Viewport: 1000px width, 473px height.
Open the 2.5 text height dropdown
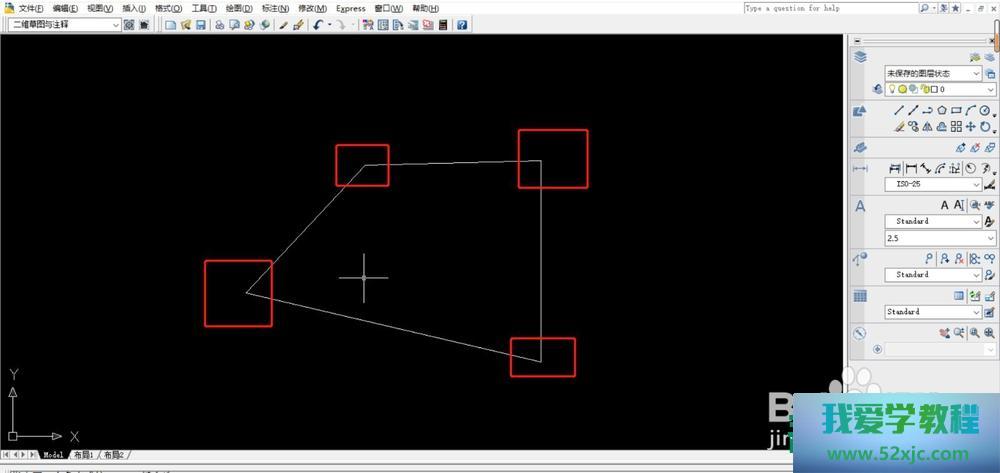point(990,239)
